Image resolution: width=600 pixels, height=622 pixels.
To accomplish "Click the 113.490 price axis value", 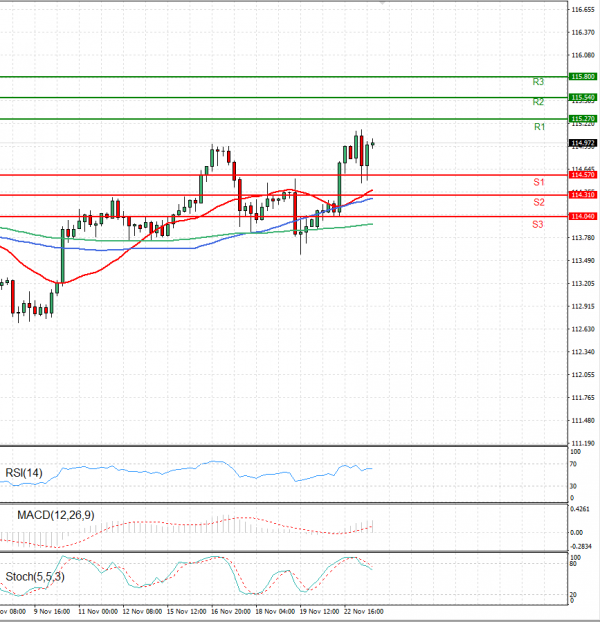I will pos(583,261).
